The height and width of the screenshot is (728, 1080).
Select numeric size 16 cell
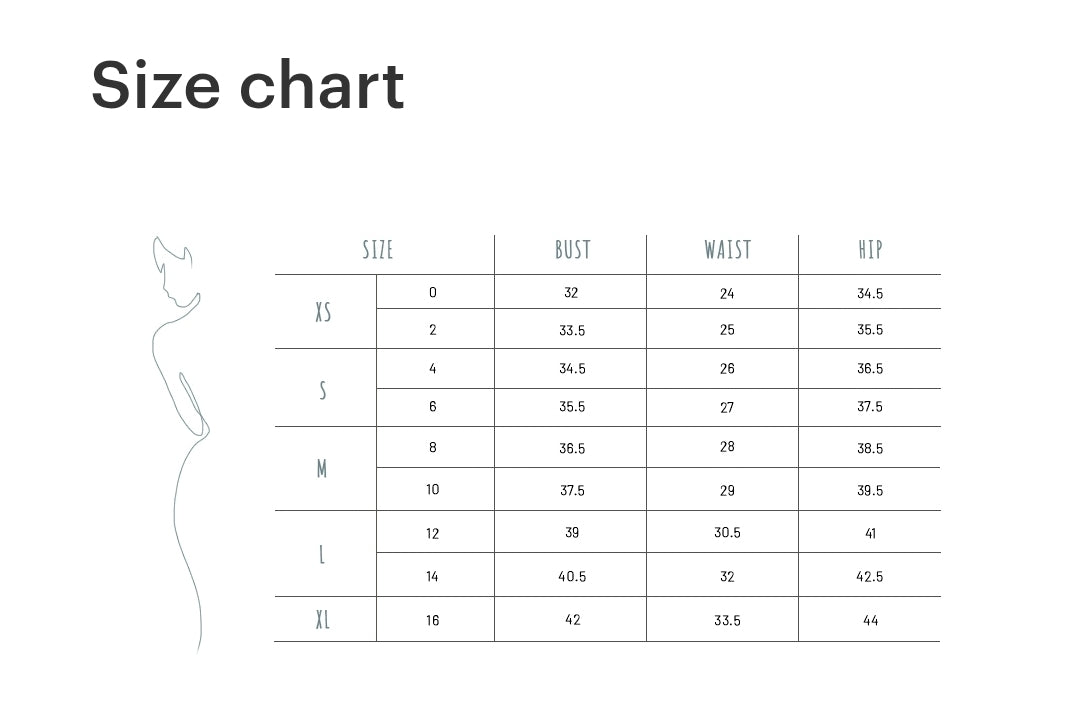click(x=433, y=621)
